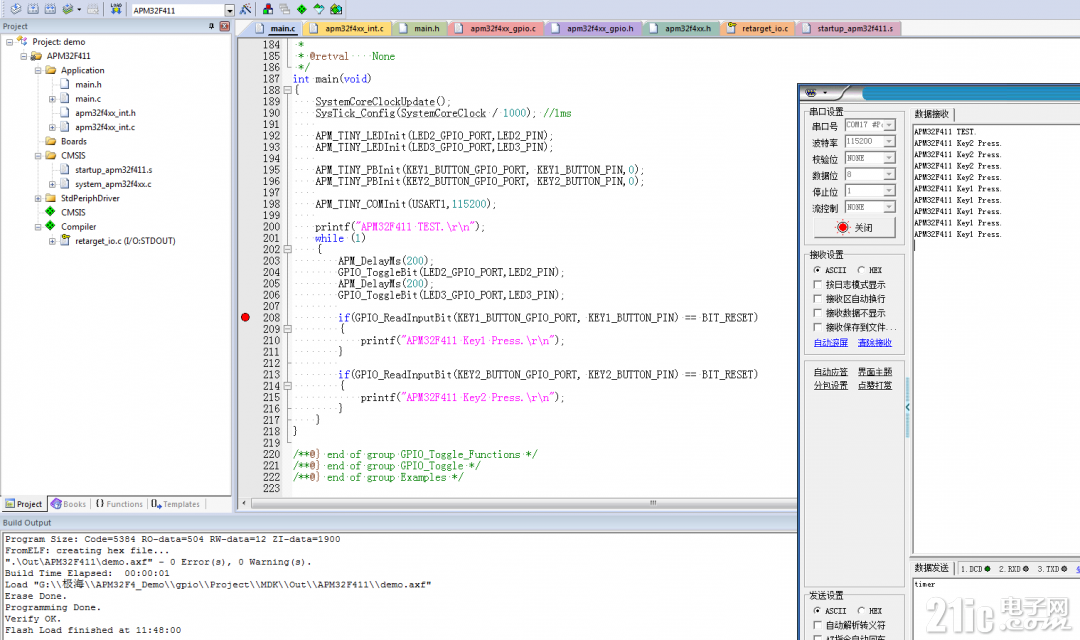The image size is (1080, 640).
Task: Click the Batch build toolbar icon
Action: point(68,9)
